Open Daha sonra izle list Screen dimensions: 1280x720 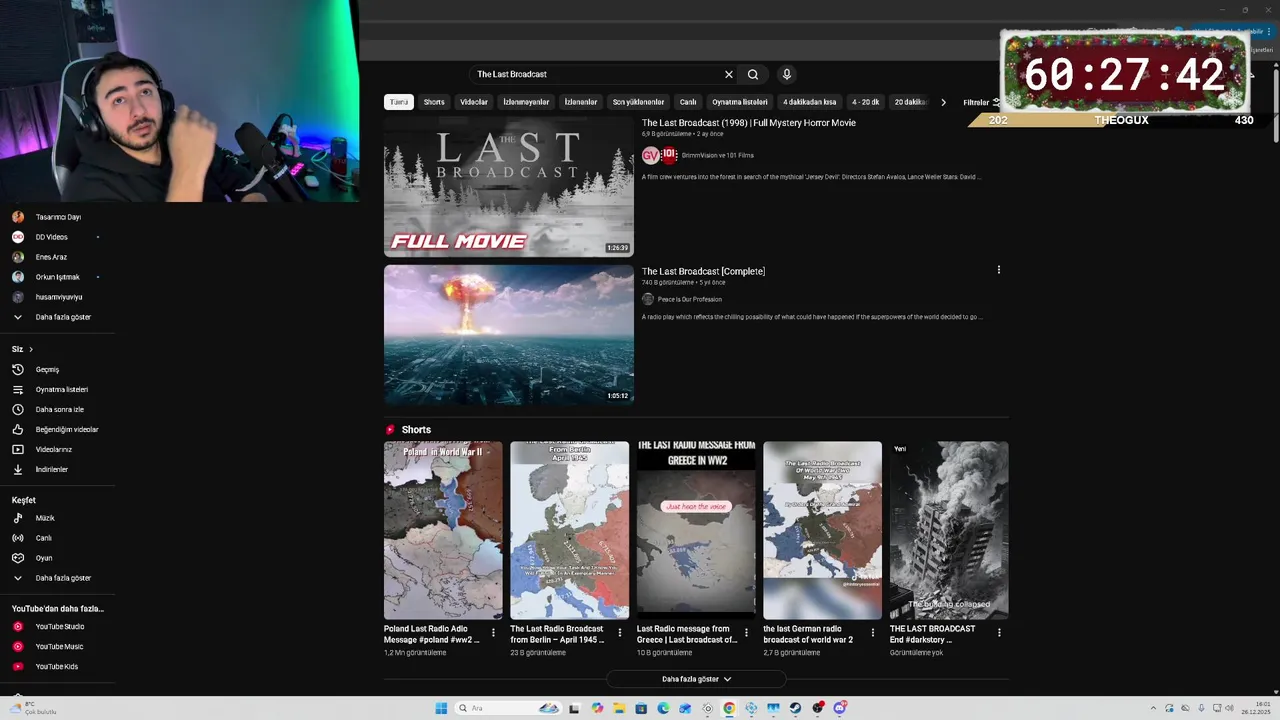[x=58, y=409]
